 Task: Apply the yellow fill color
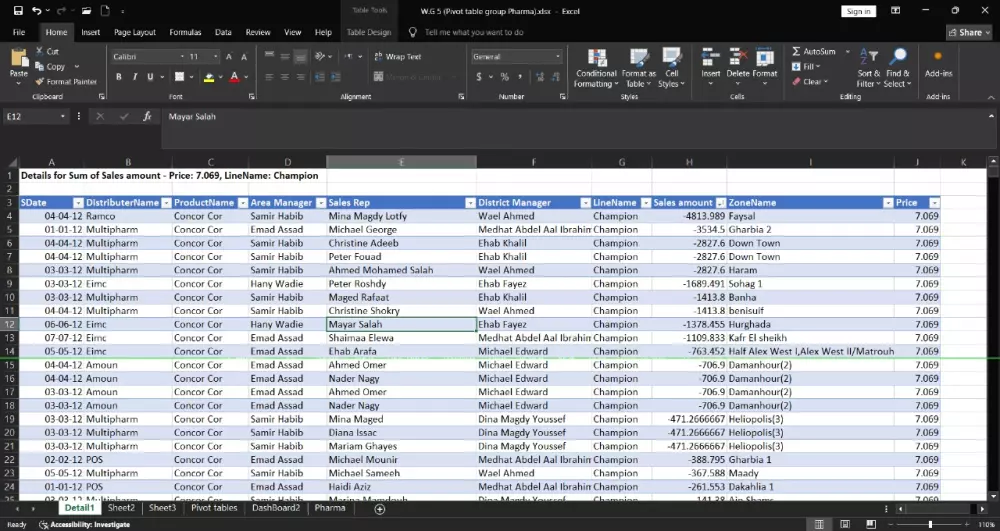point(209,77)
